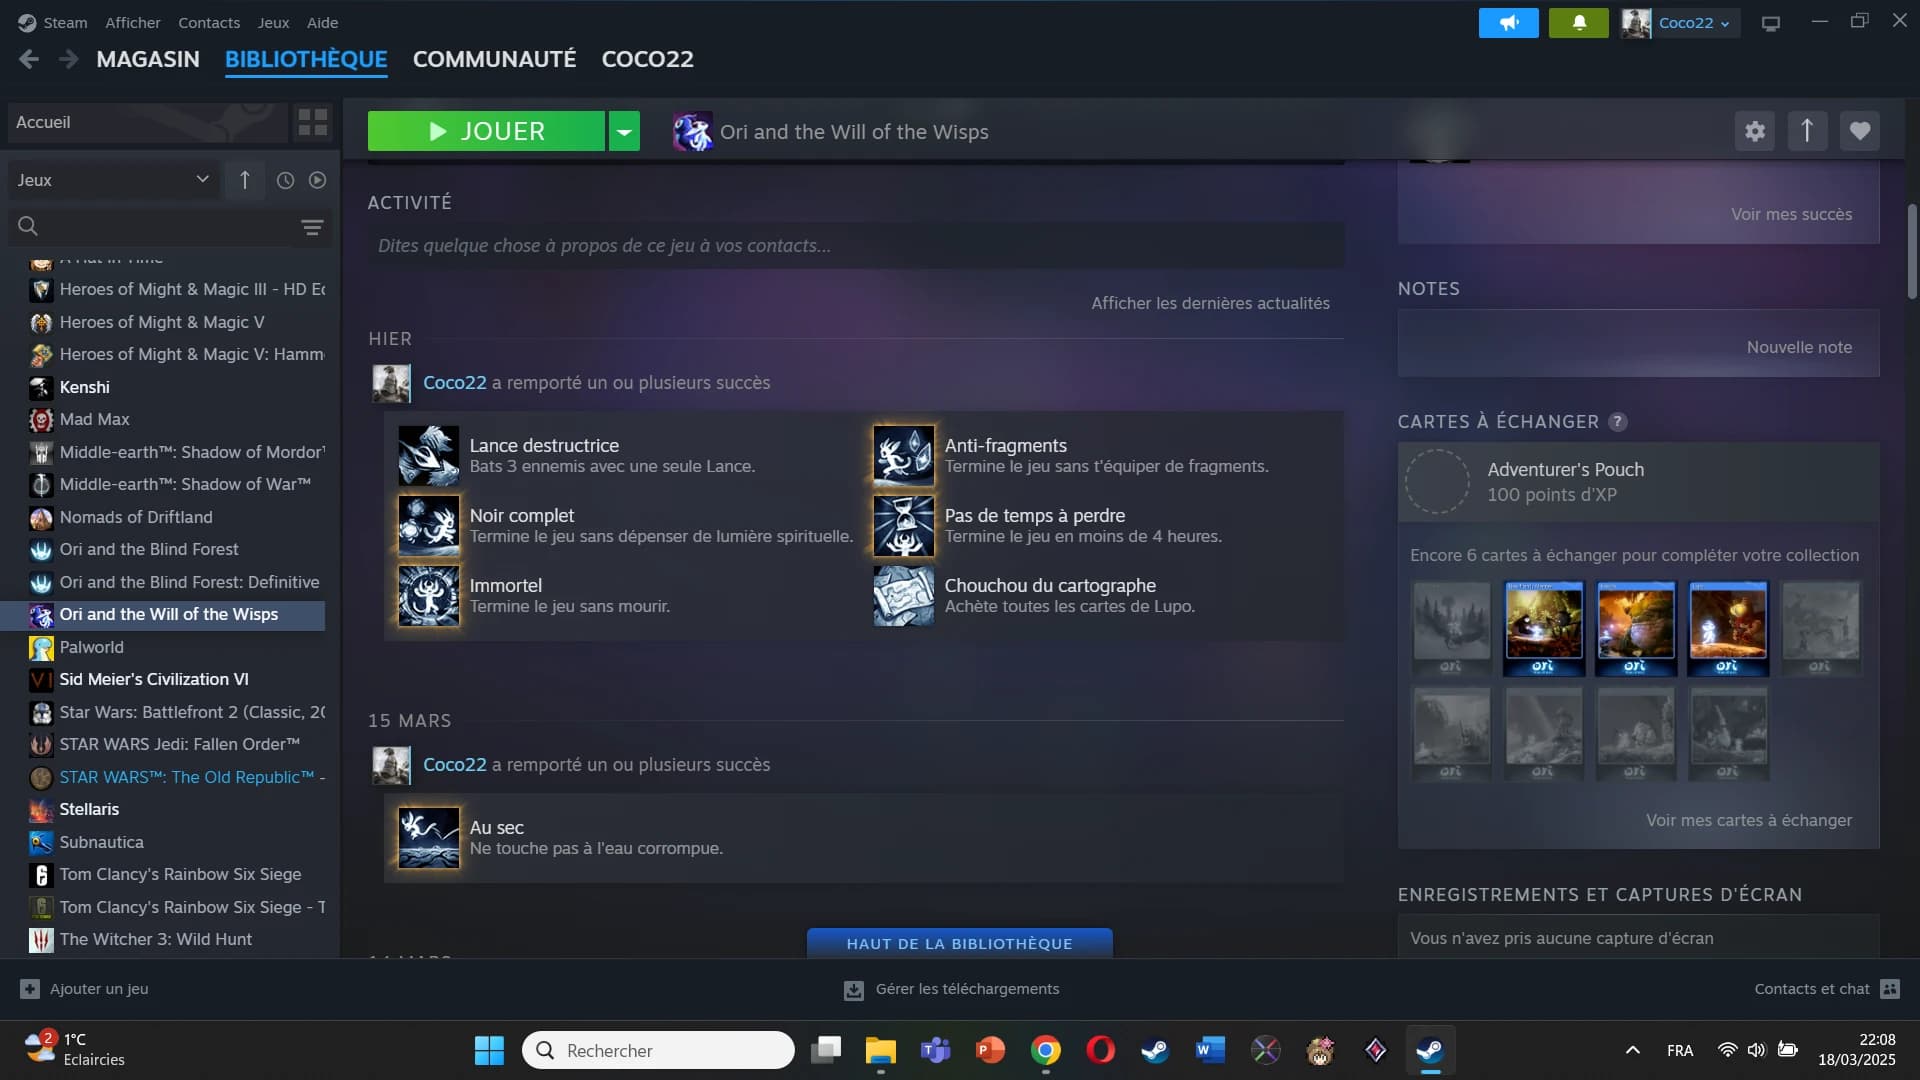
Task: Open Google Chrome from taskbar
Action: [1046, 1050]
